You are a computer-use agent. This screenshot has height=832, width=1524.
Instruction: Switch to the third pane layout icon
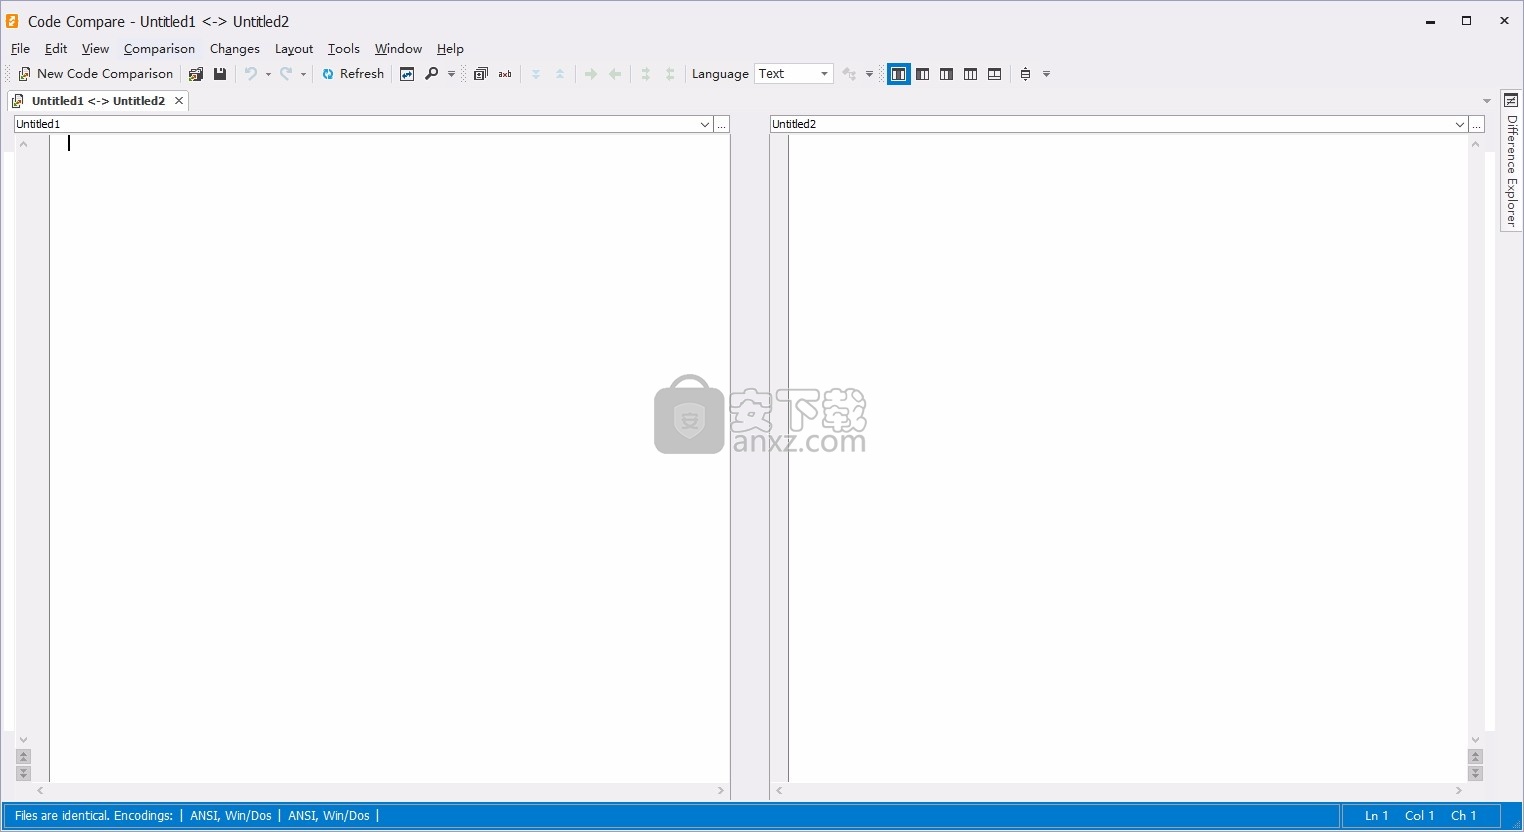coord(947,74)
